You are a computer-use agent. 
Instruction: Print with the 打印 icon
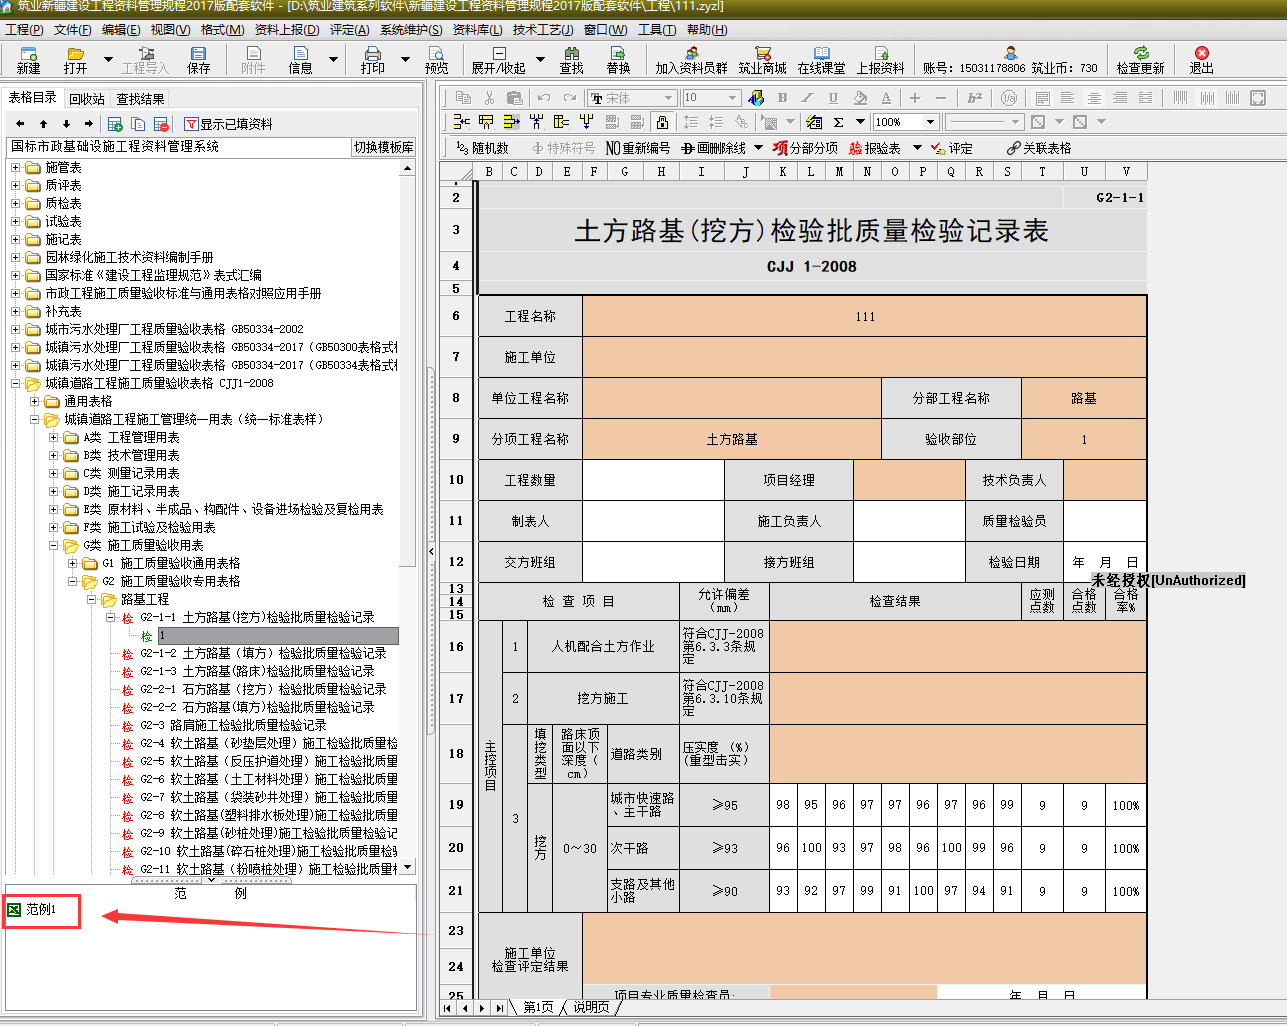pyautogui.click(x=372, y=60)
